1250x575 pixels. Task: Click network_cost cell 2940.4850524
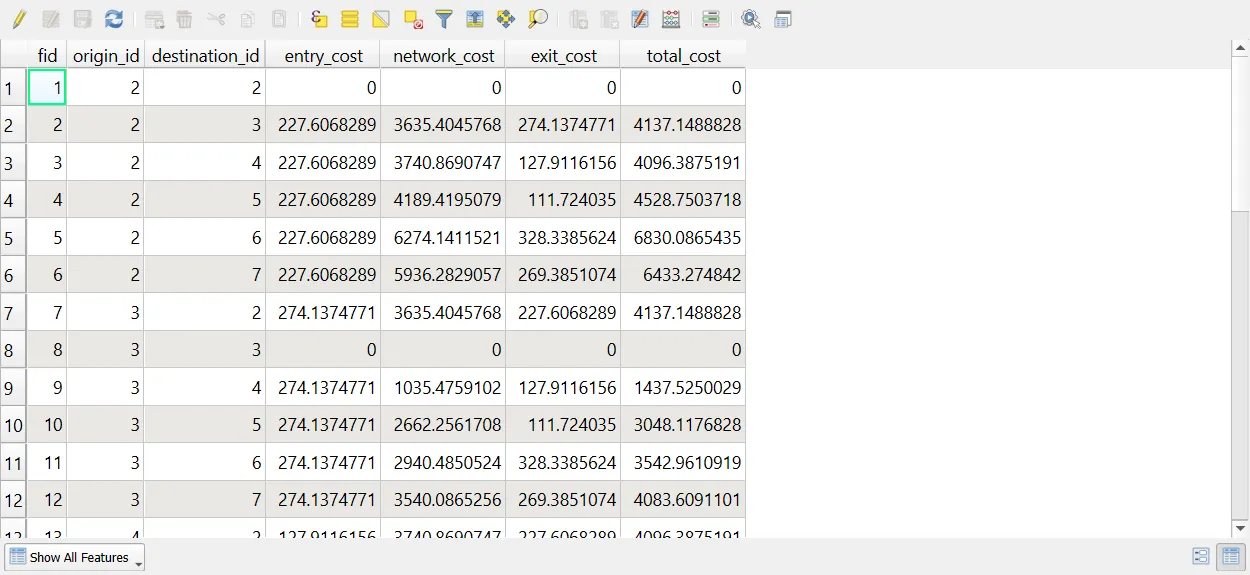(x=443, y=462)
